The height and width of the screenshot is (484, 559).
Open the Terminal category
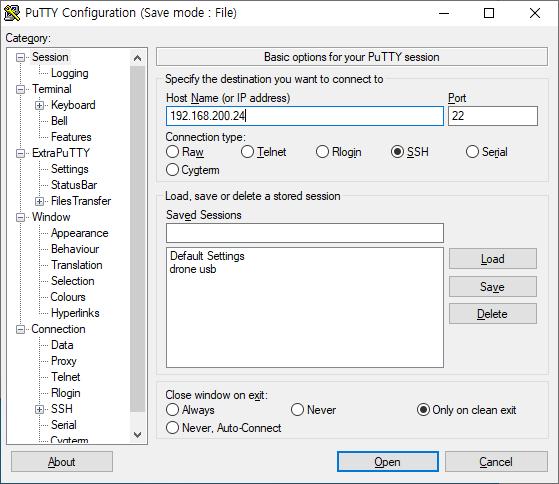52,89
